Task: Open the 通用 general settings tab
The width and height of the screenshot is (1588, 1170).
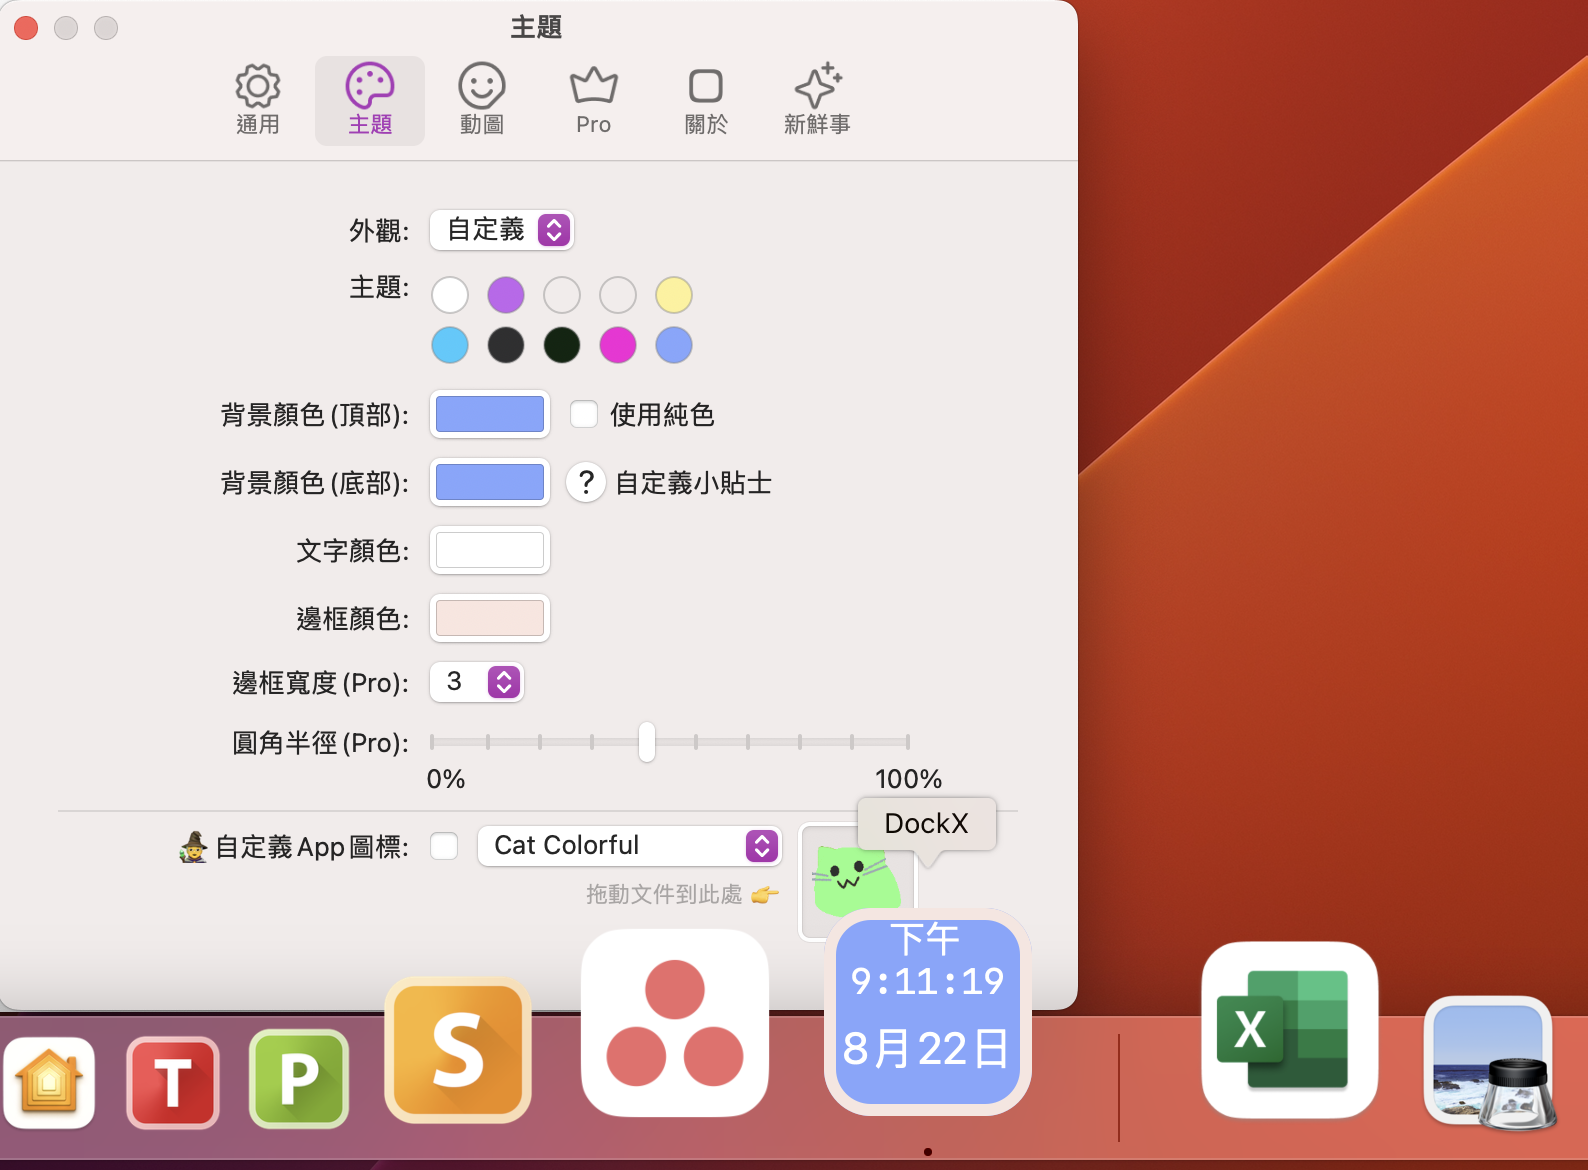Action: click(258, 100)
